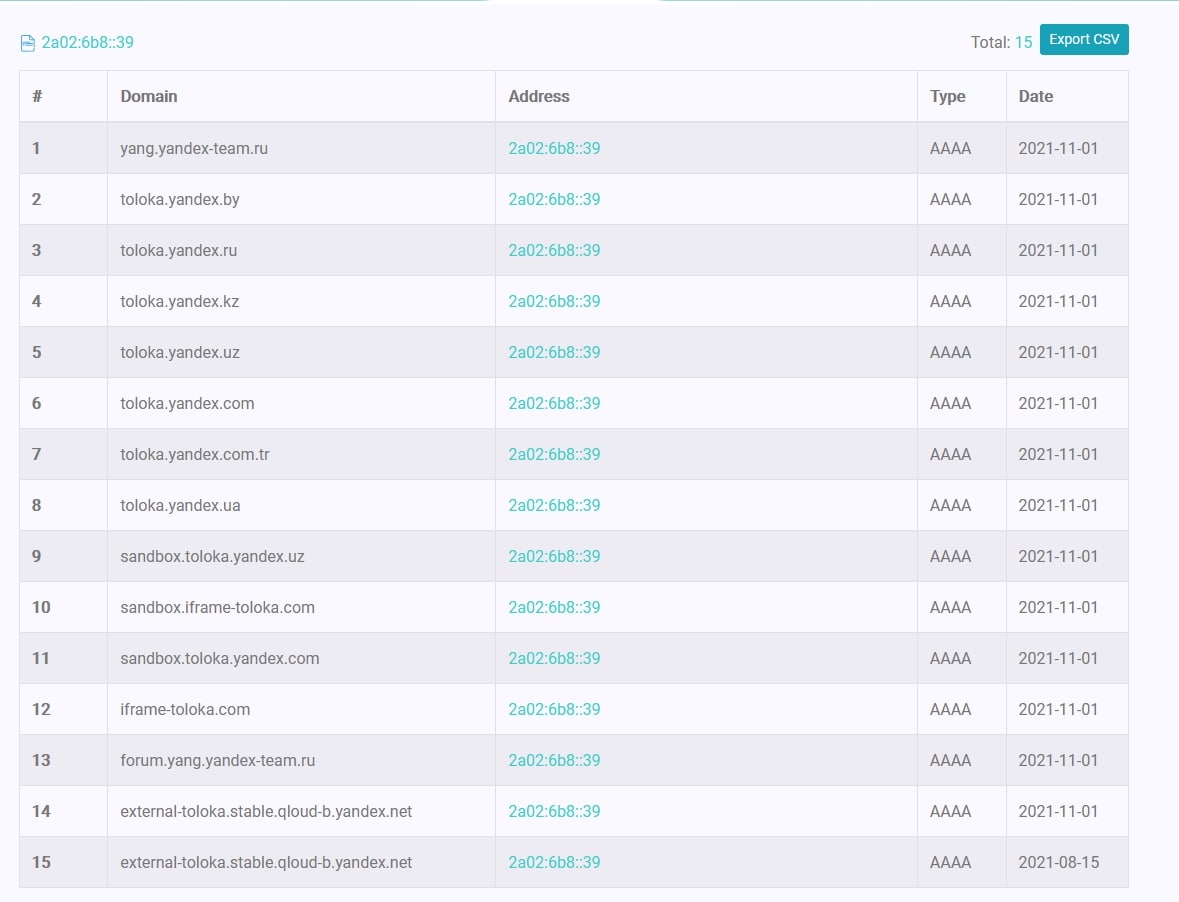Select domain toloka.yandex.by
This screenshot has height=902, width=1179.
[x=180, y=199]
